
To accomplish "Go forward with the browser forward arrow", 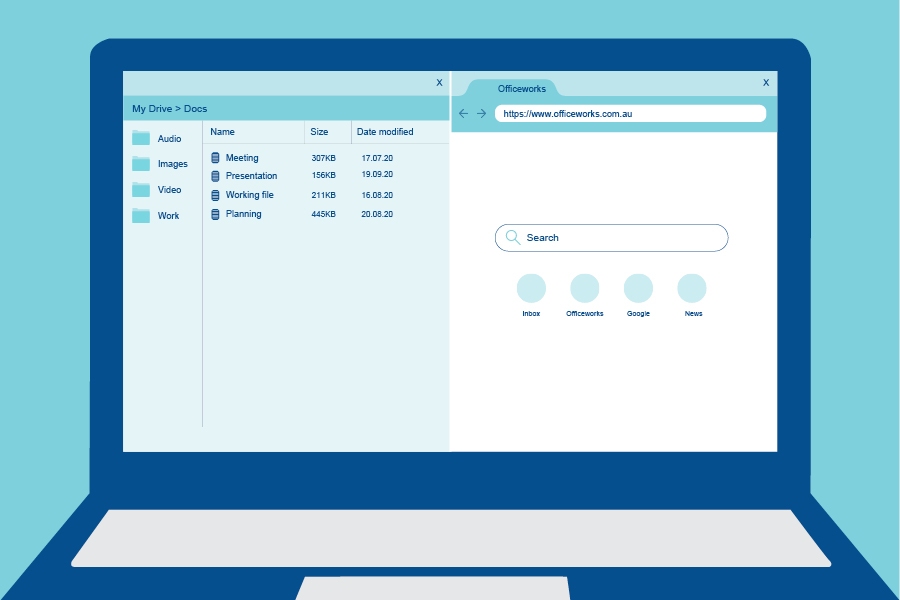I will [x=482, y=114].
